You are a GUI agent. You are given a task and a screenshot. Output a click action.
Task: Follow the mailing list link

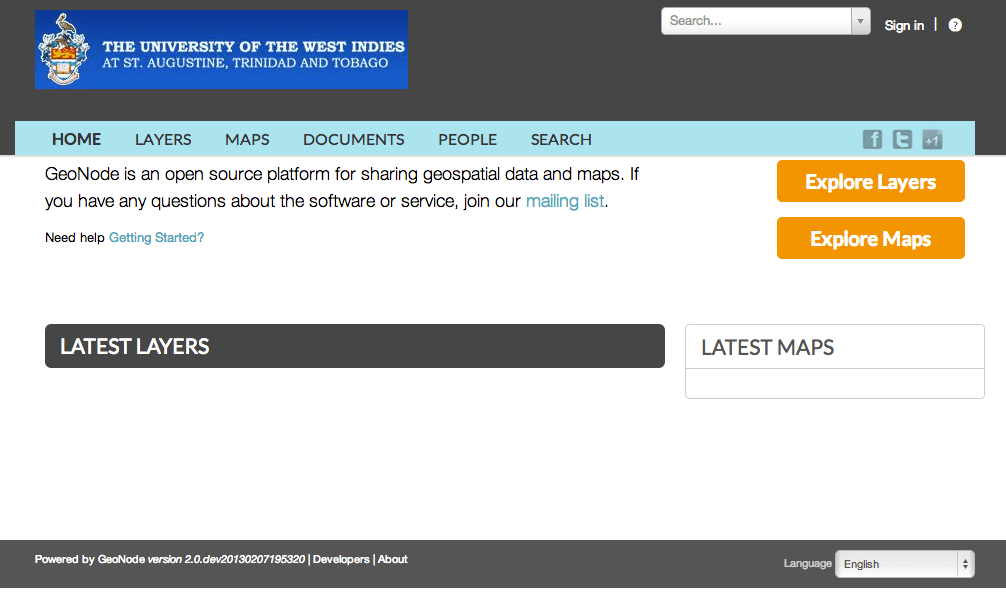[x=565, y=201]
